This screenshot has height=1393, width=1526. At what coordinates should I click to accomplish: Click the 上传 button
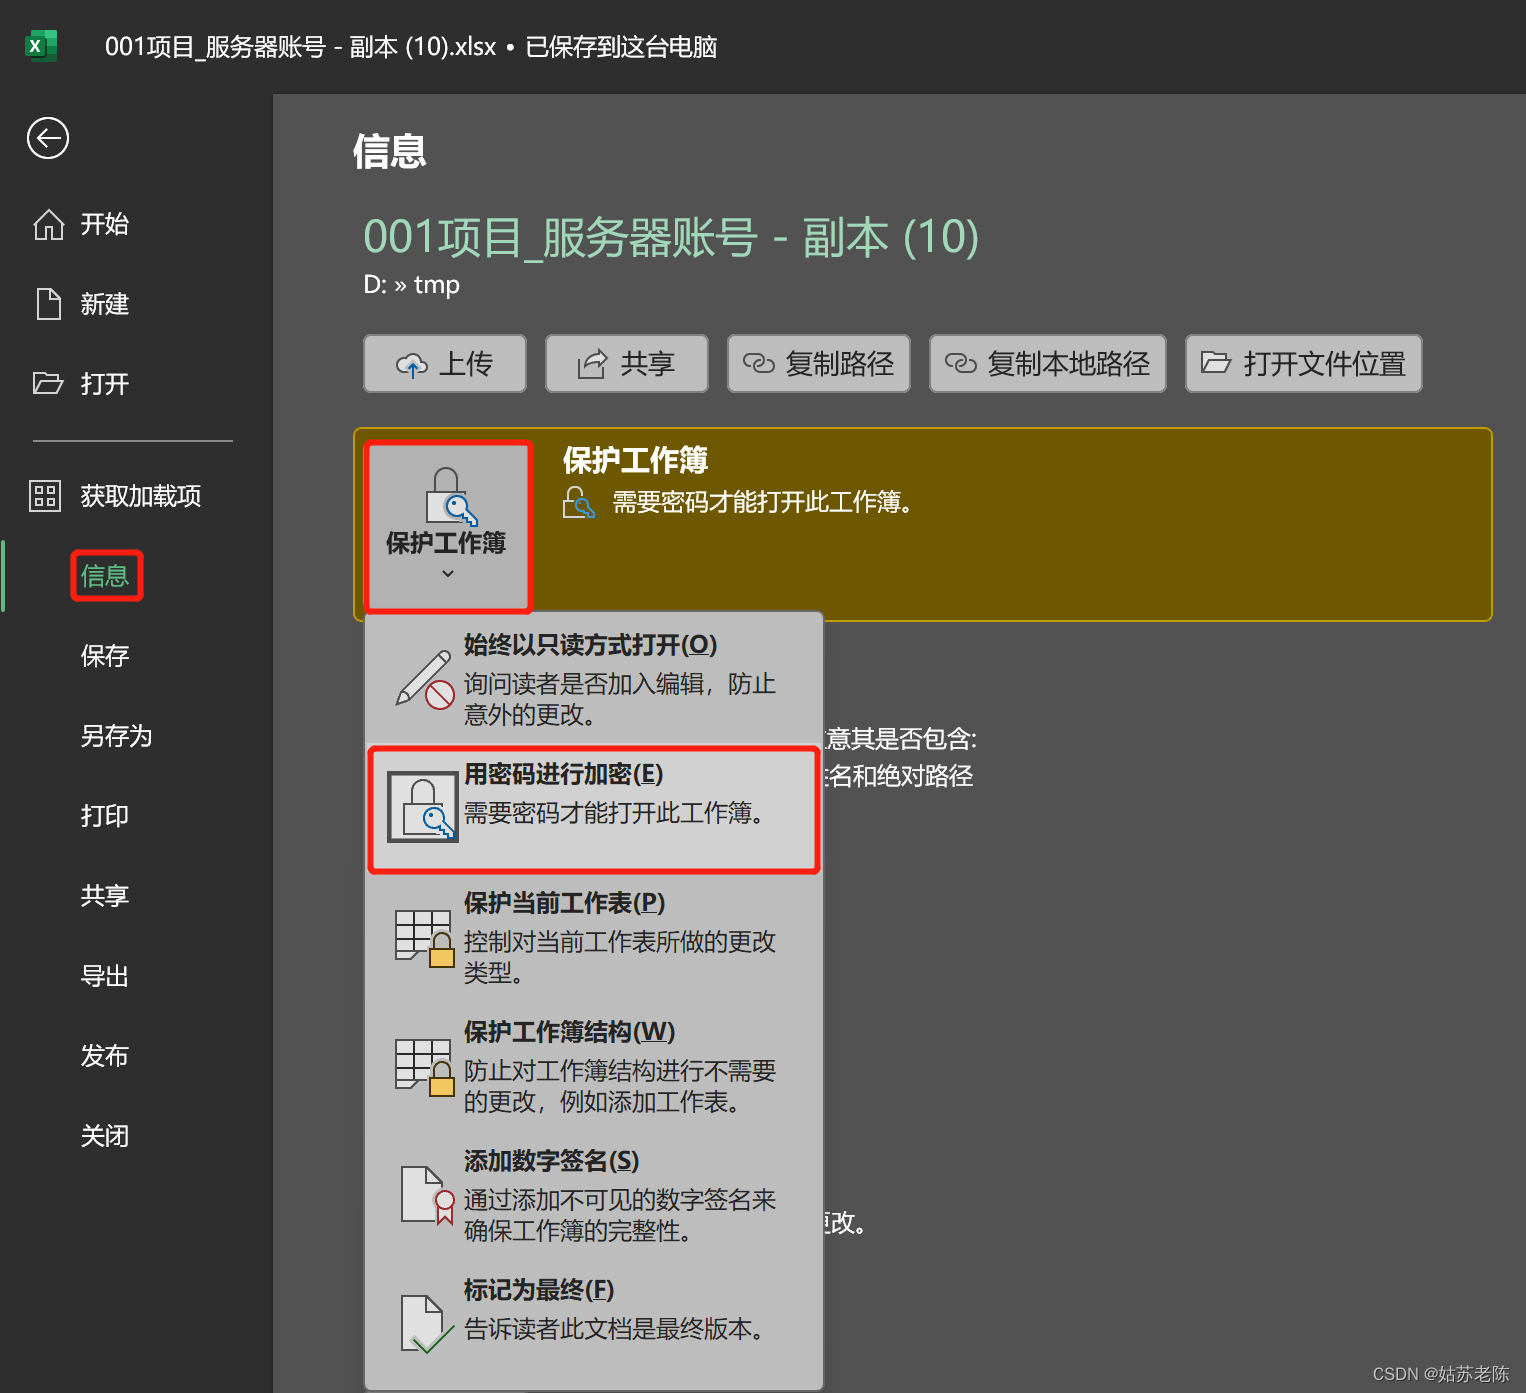pyautogui.click(x=445, y=363)
